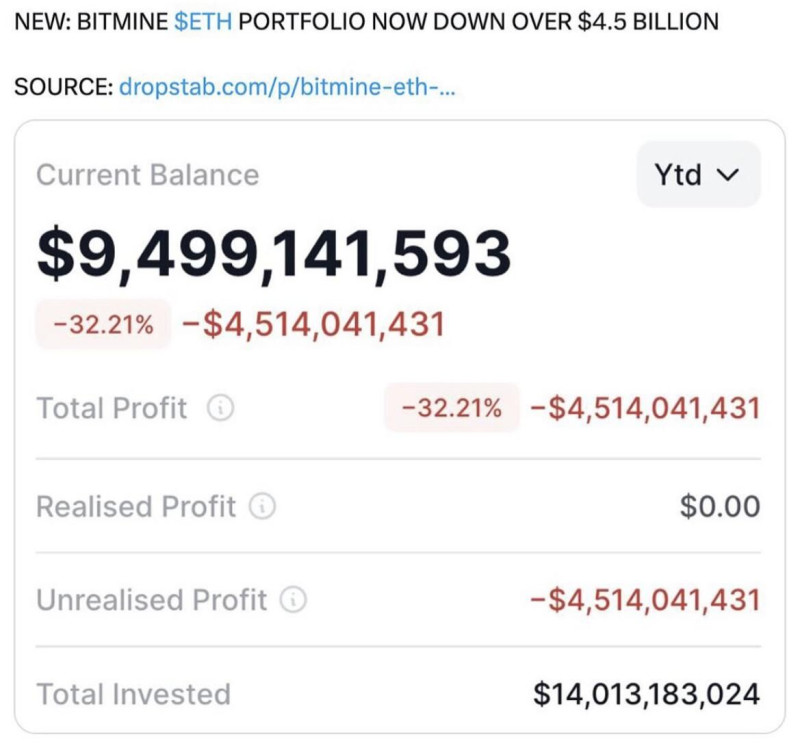Image resolution: width=800 pixels, height=752 pixels.
Task: Click the Total Profit label text
Action: pyautogui.click(x=111, y=408)
